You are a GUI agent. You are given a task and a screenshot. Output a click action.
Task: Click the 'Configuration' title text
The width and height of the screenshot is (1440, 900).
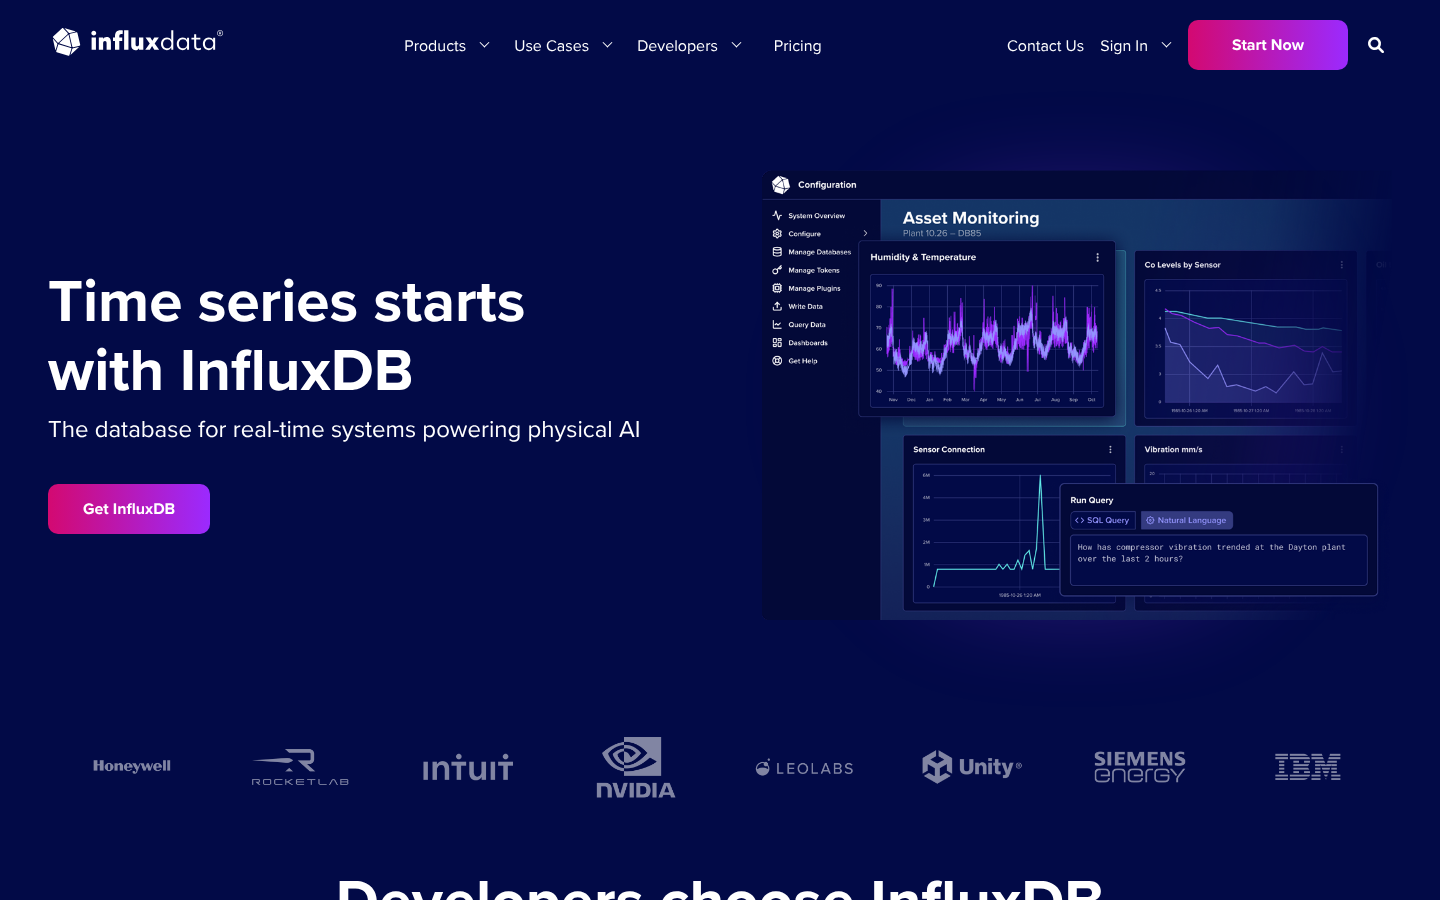pos(827,185)
